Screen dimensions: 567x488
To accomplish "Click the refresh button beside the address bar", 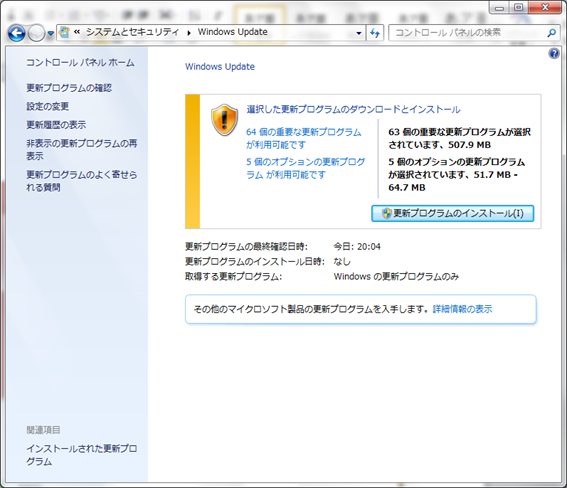I will (x=375, y=33).
